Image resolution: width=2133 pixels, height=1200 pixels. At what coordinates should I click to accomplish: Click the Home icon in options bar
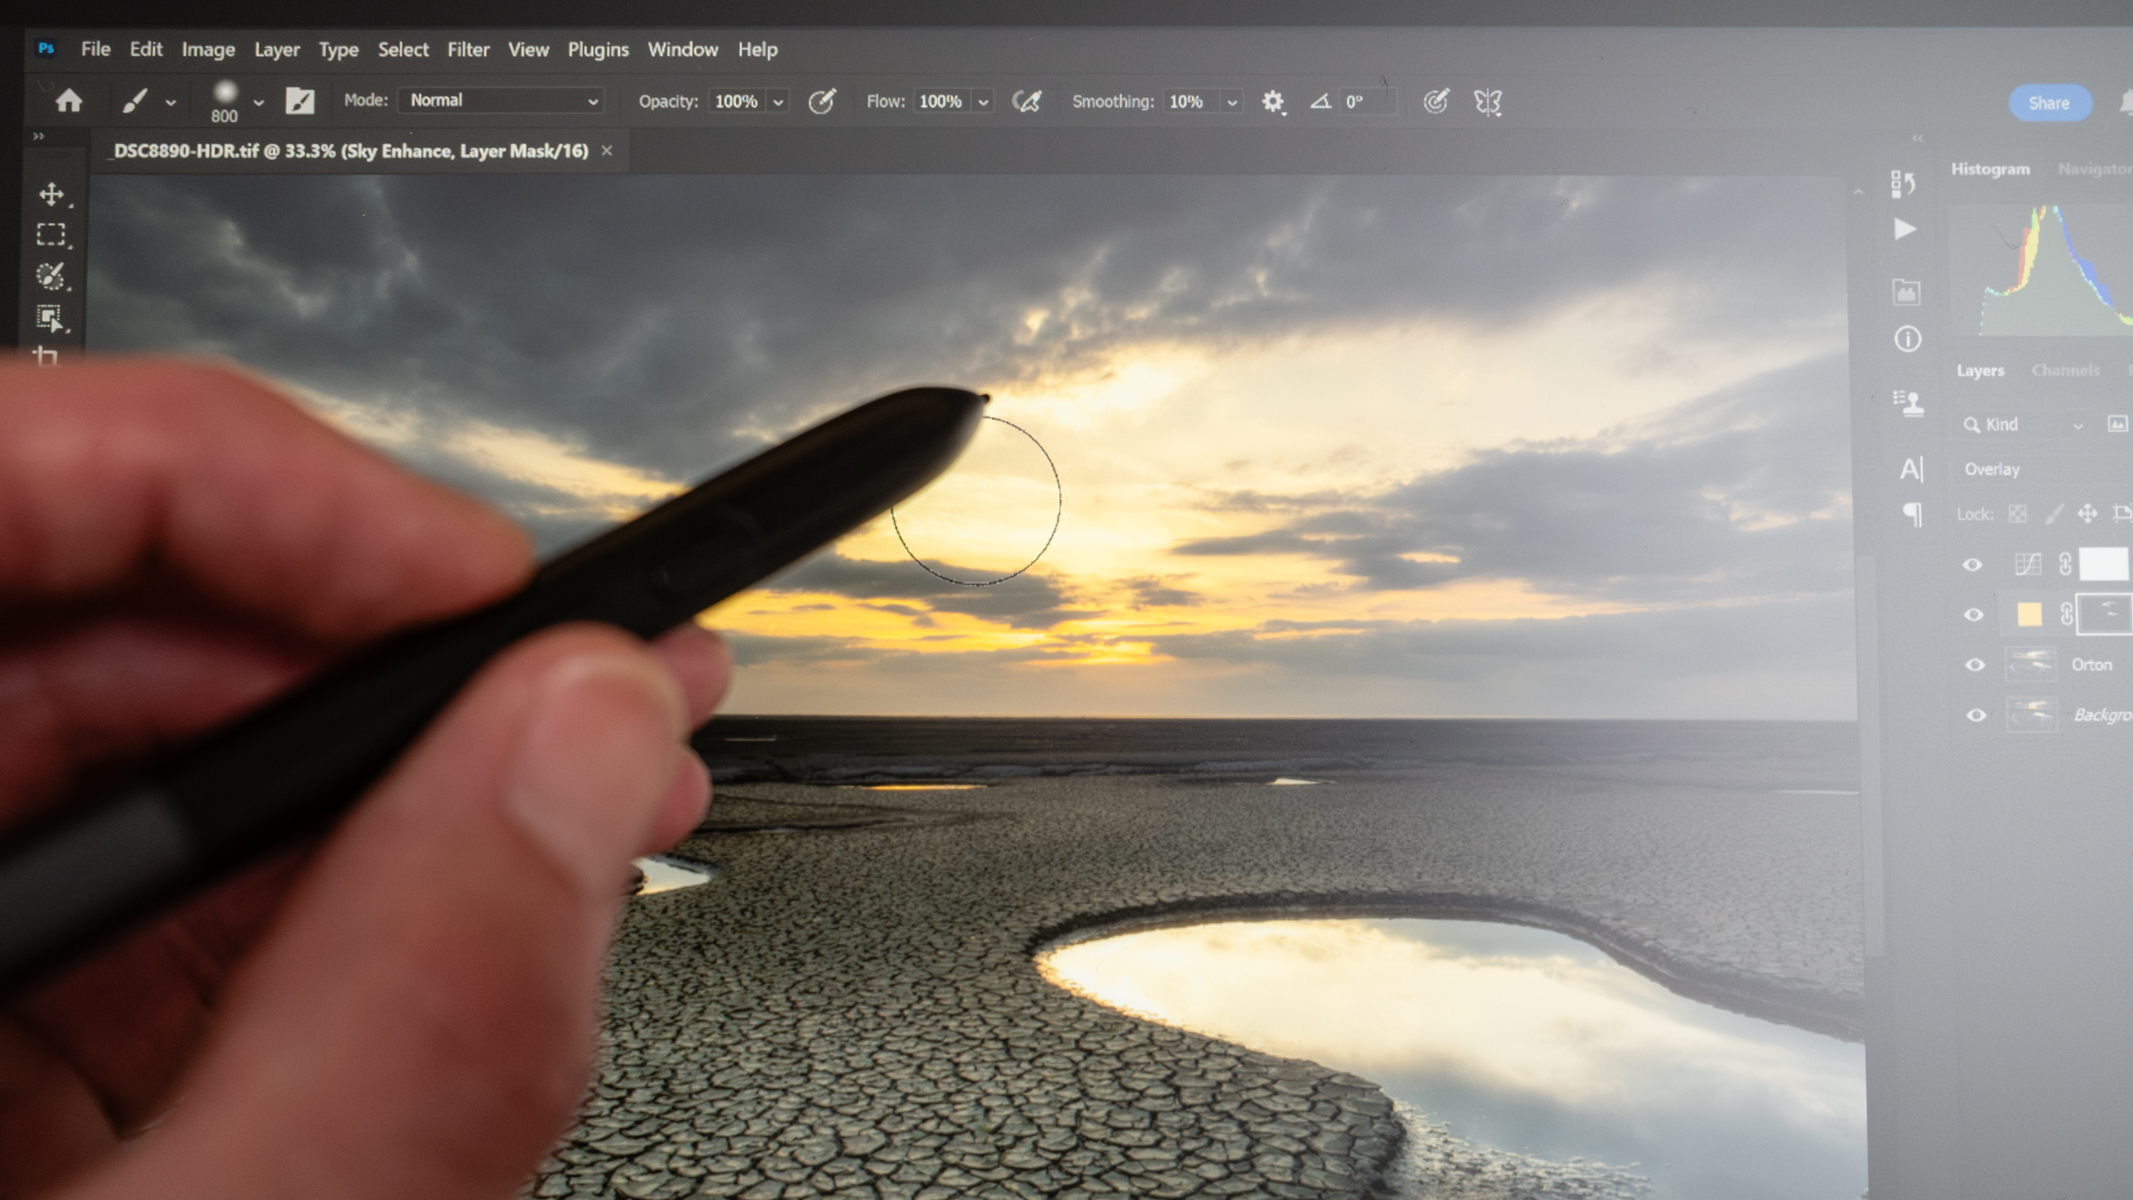click(x=69, y=101)
